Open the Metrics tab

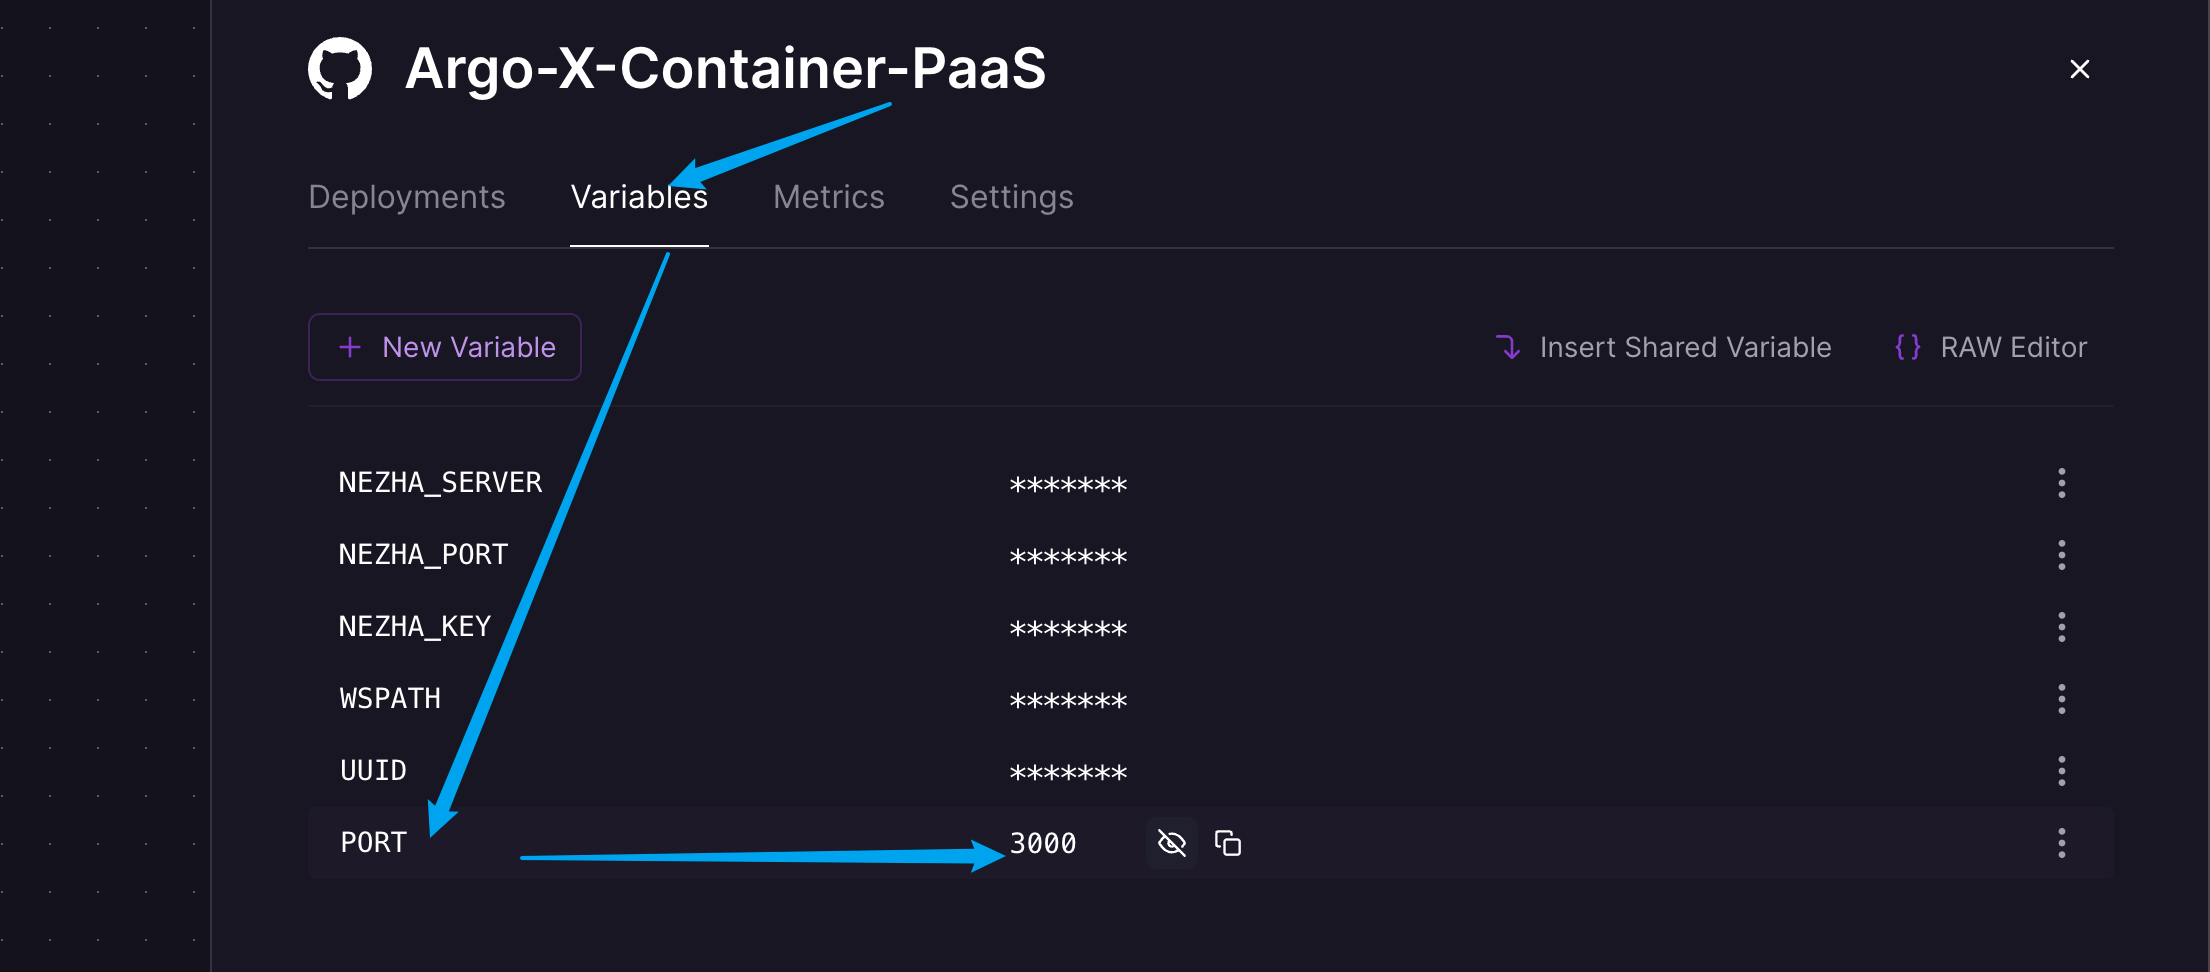click(828, 197)
